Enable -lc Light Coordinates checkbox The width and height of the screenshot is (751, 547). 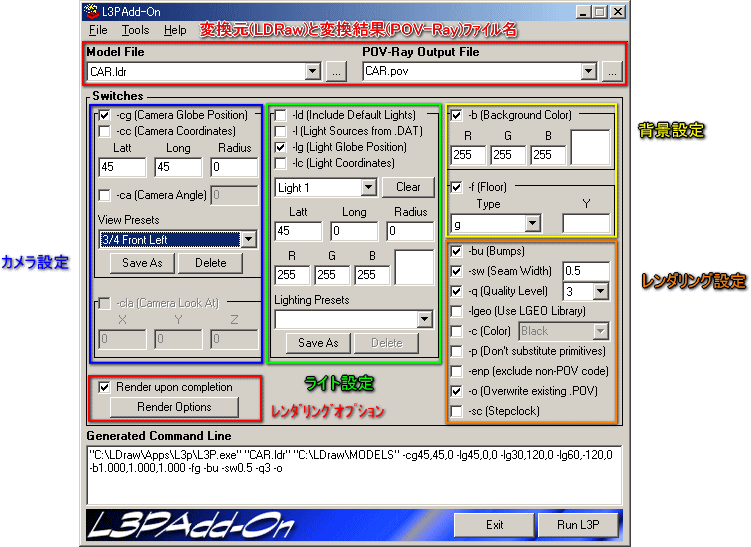click(x=281, y=163)
